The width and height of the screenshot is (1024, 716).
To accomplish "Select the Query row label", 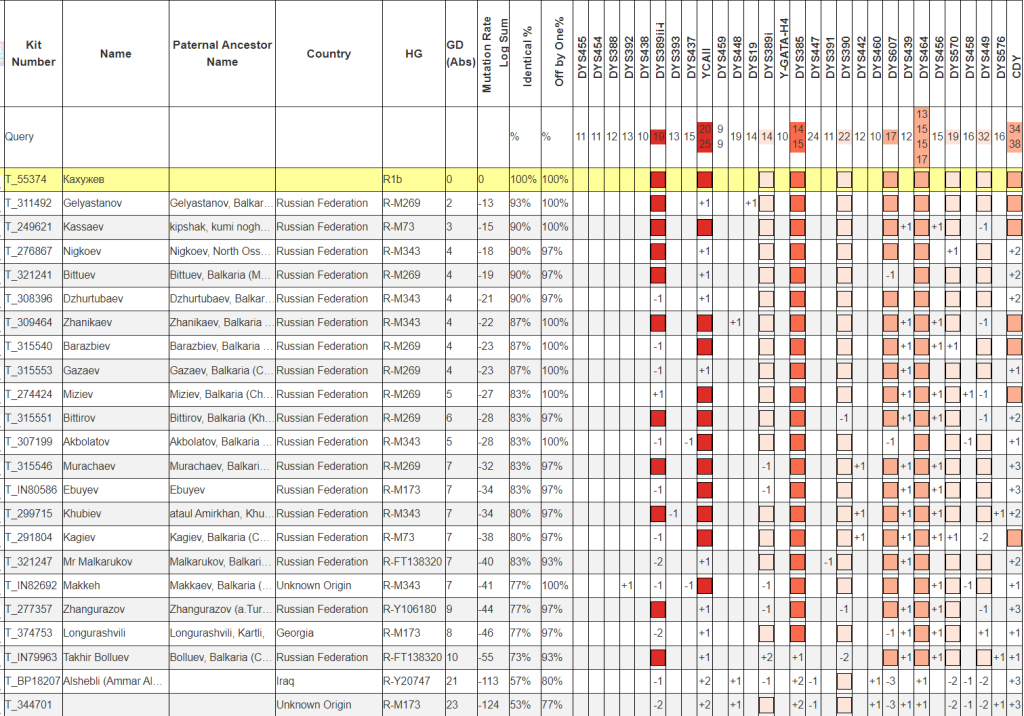I will [20, 137].
